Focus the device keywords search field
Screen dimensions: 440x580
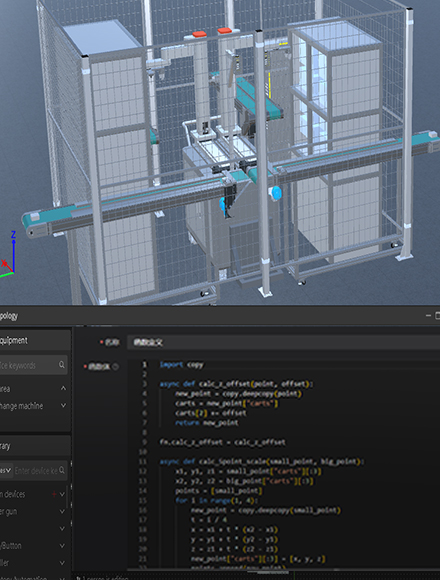[x=33, y=365]
